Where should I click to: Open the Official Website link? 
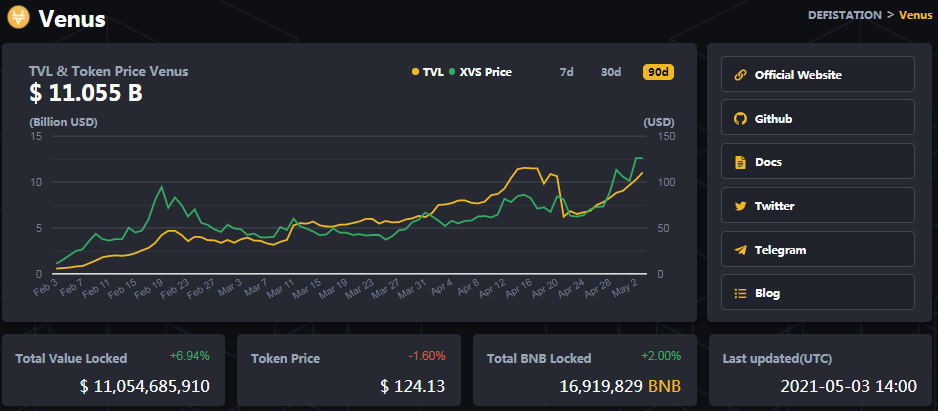[818, 74]
